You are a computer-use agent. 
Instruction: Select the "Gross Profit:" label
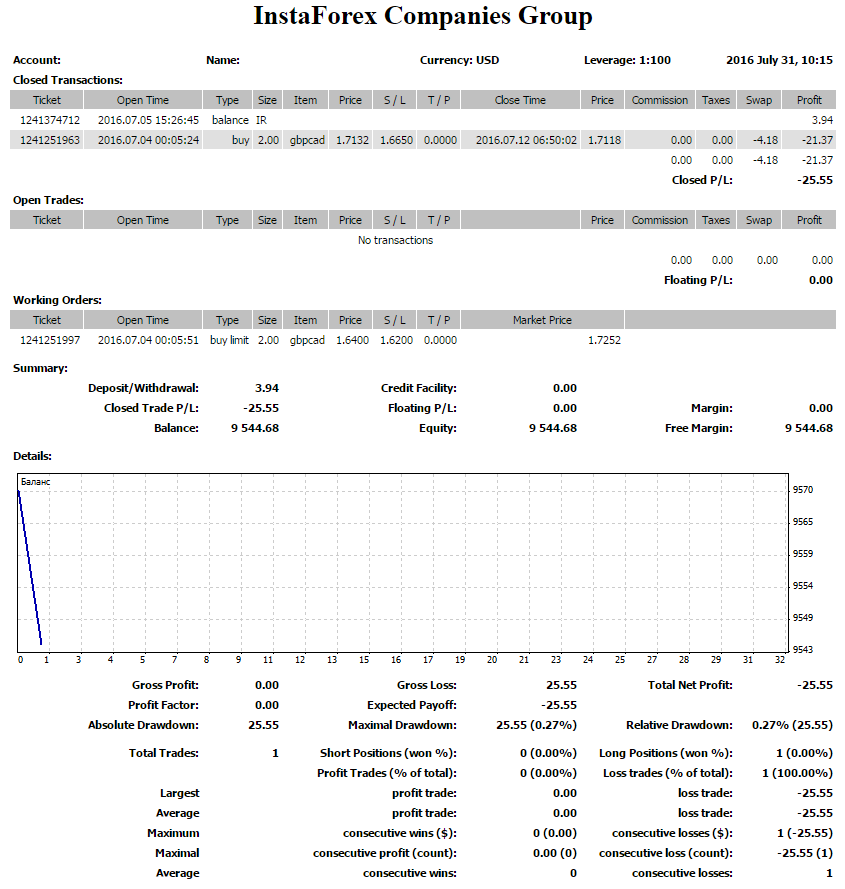pyautogui.click(x=166, y=685)
